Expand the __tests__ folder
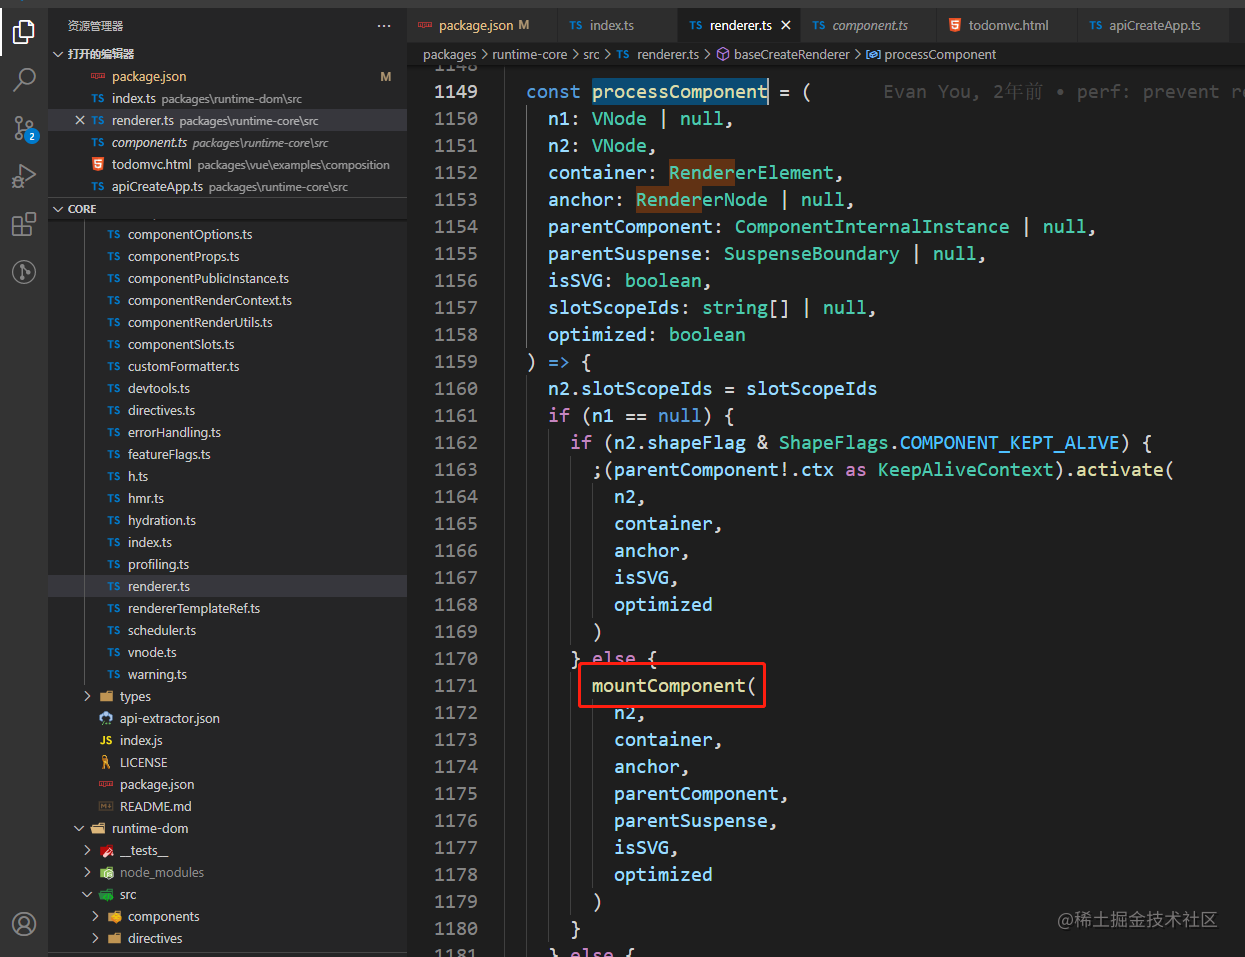The height and width of the screenshot is (957, 1245). pos(144,850)
